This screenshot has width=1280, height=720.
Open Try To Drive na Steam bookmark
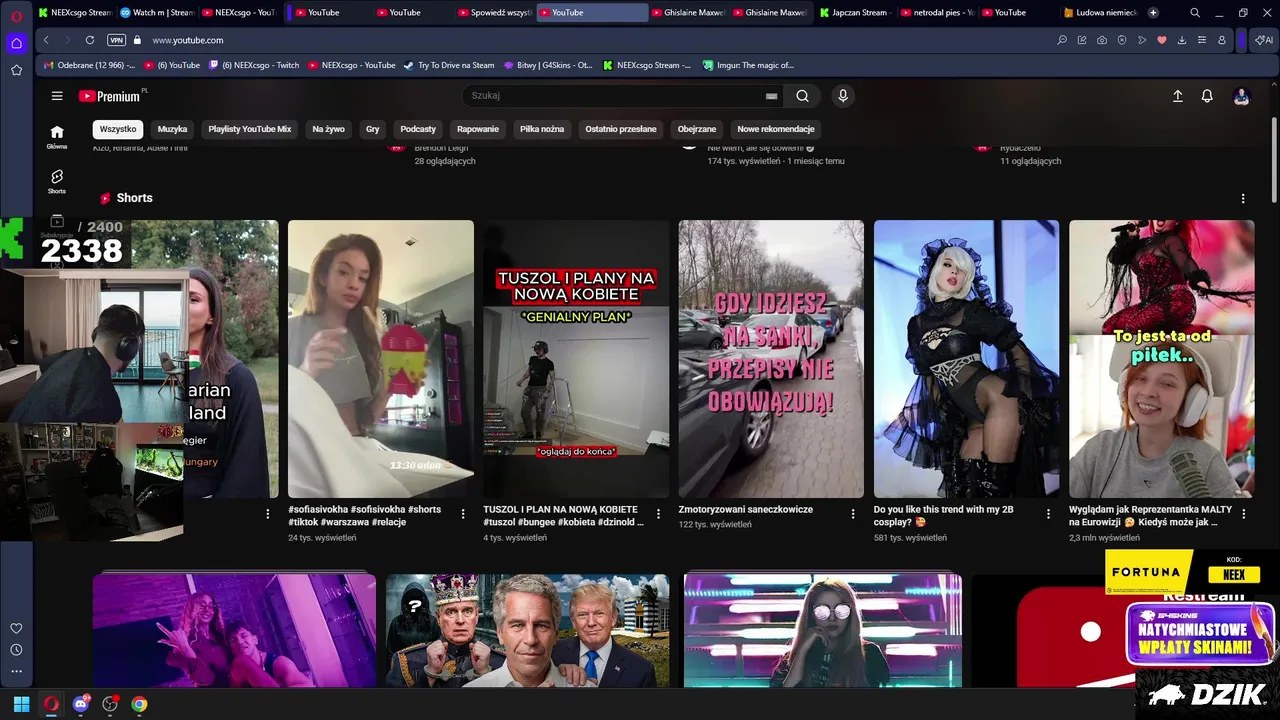click(x=449, y=65)
